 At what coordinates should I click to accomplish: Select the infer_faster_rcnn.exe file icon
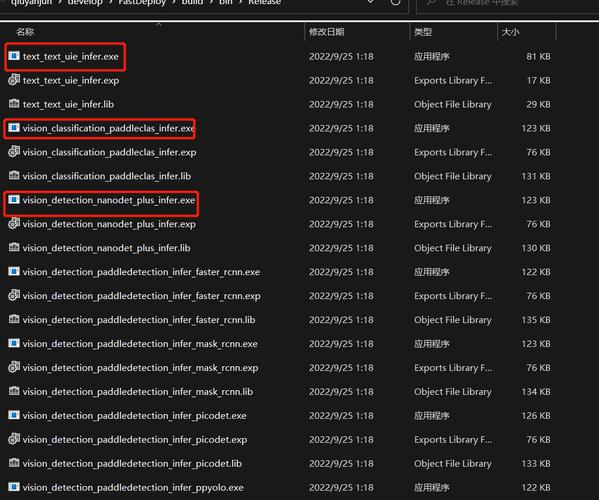tap(14, 272)
